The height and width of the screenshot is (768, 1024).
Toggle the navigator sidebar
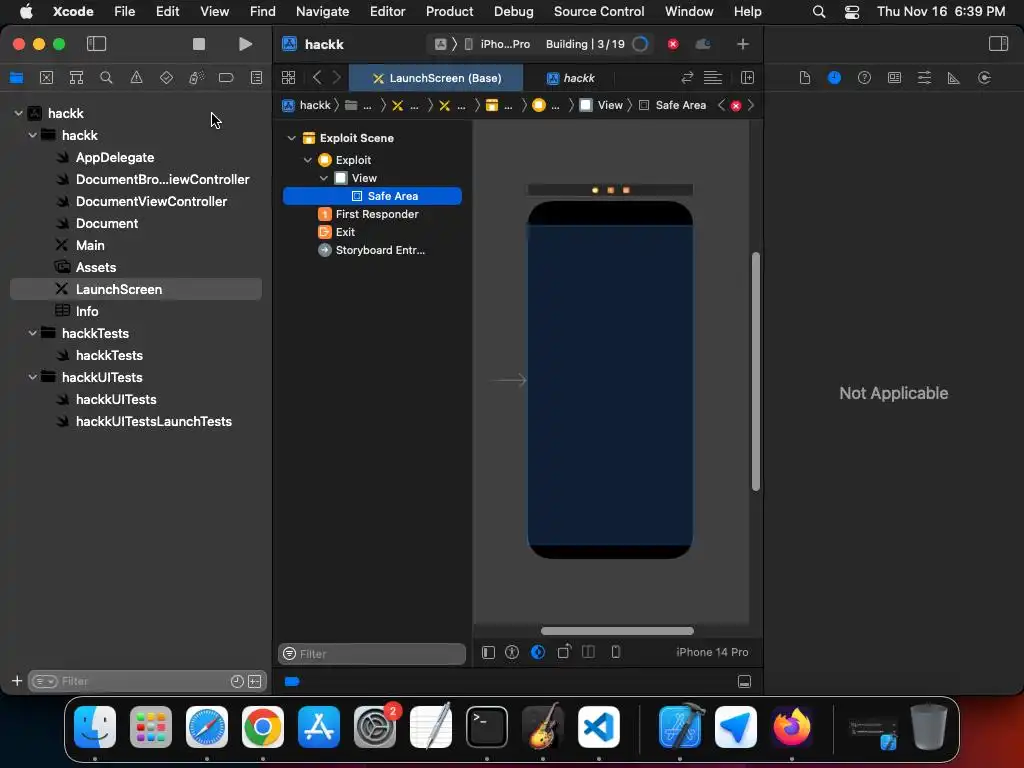(97, 44)
